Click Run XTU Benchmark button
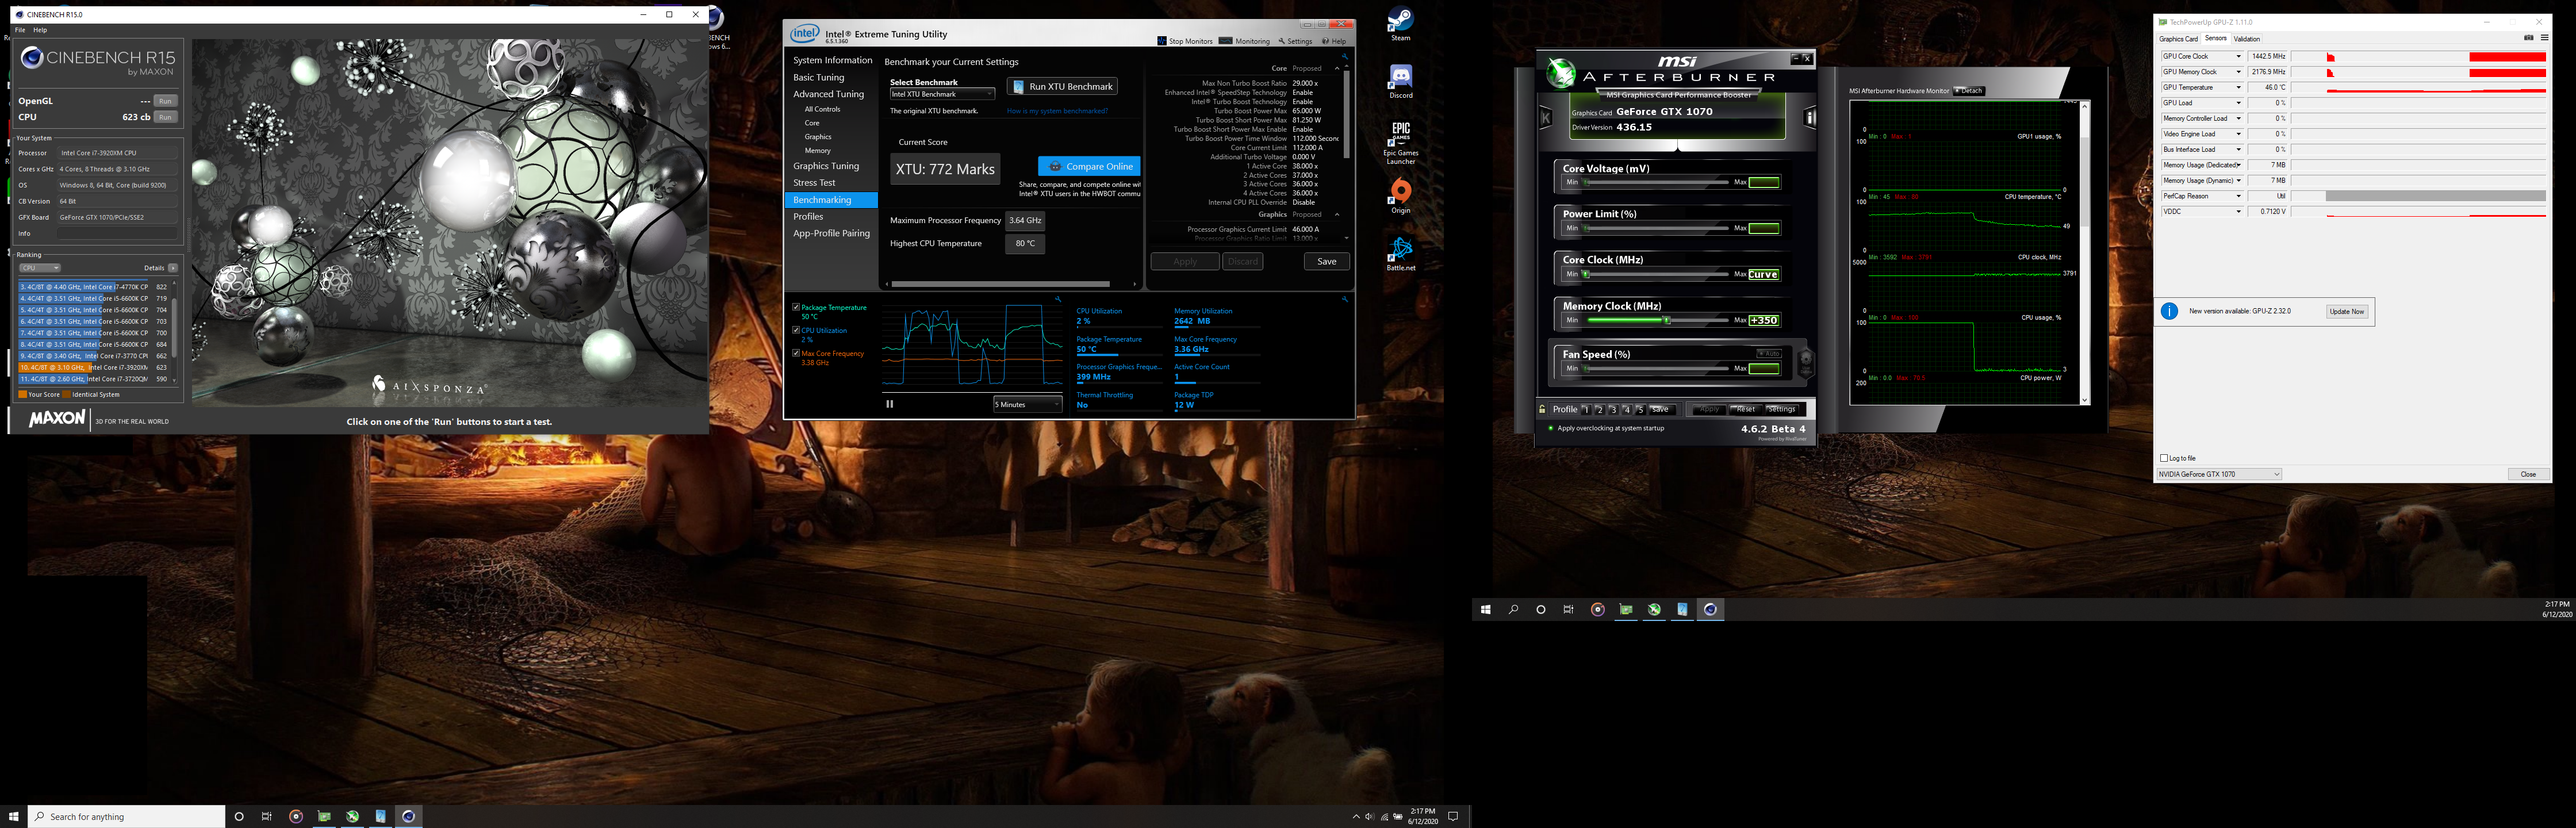This screenshot has width=2576, height=828. (x=1062, y=87)
